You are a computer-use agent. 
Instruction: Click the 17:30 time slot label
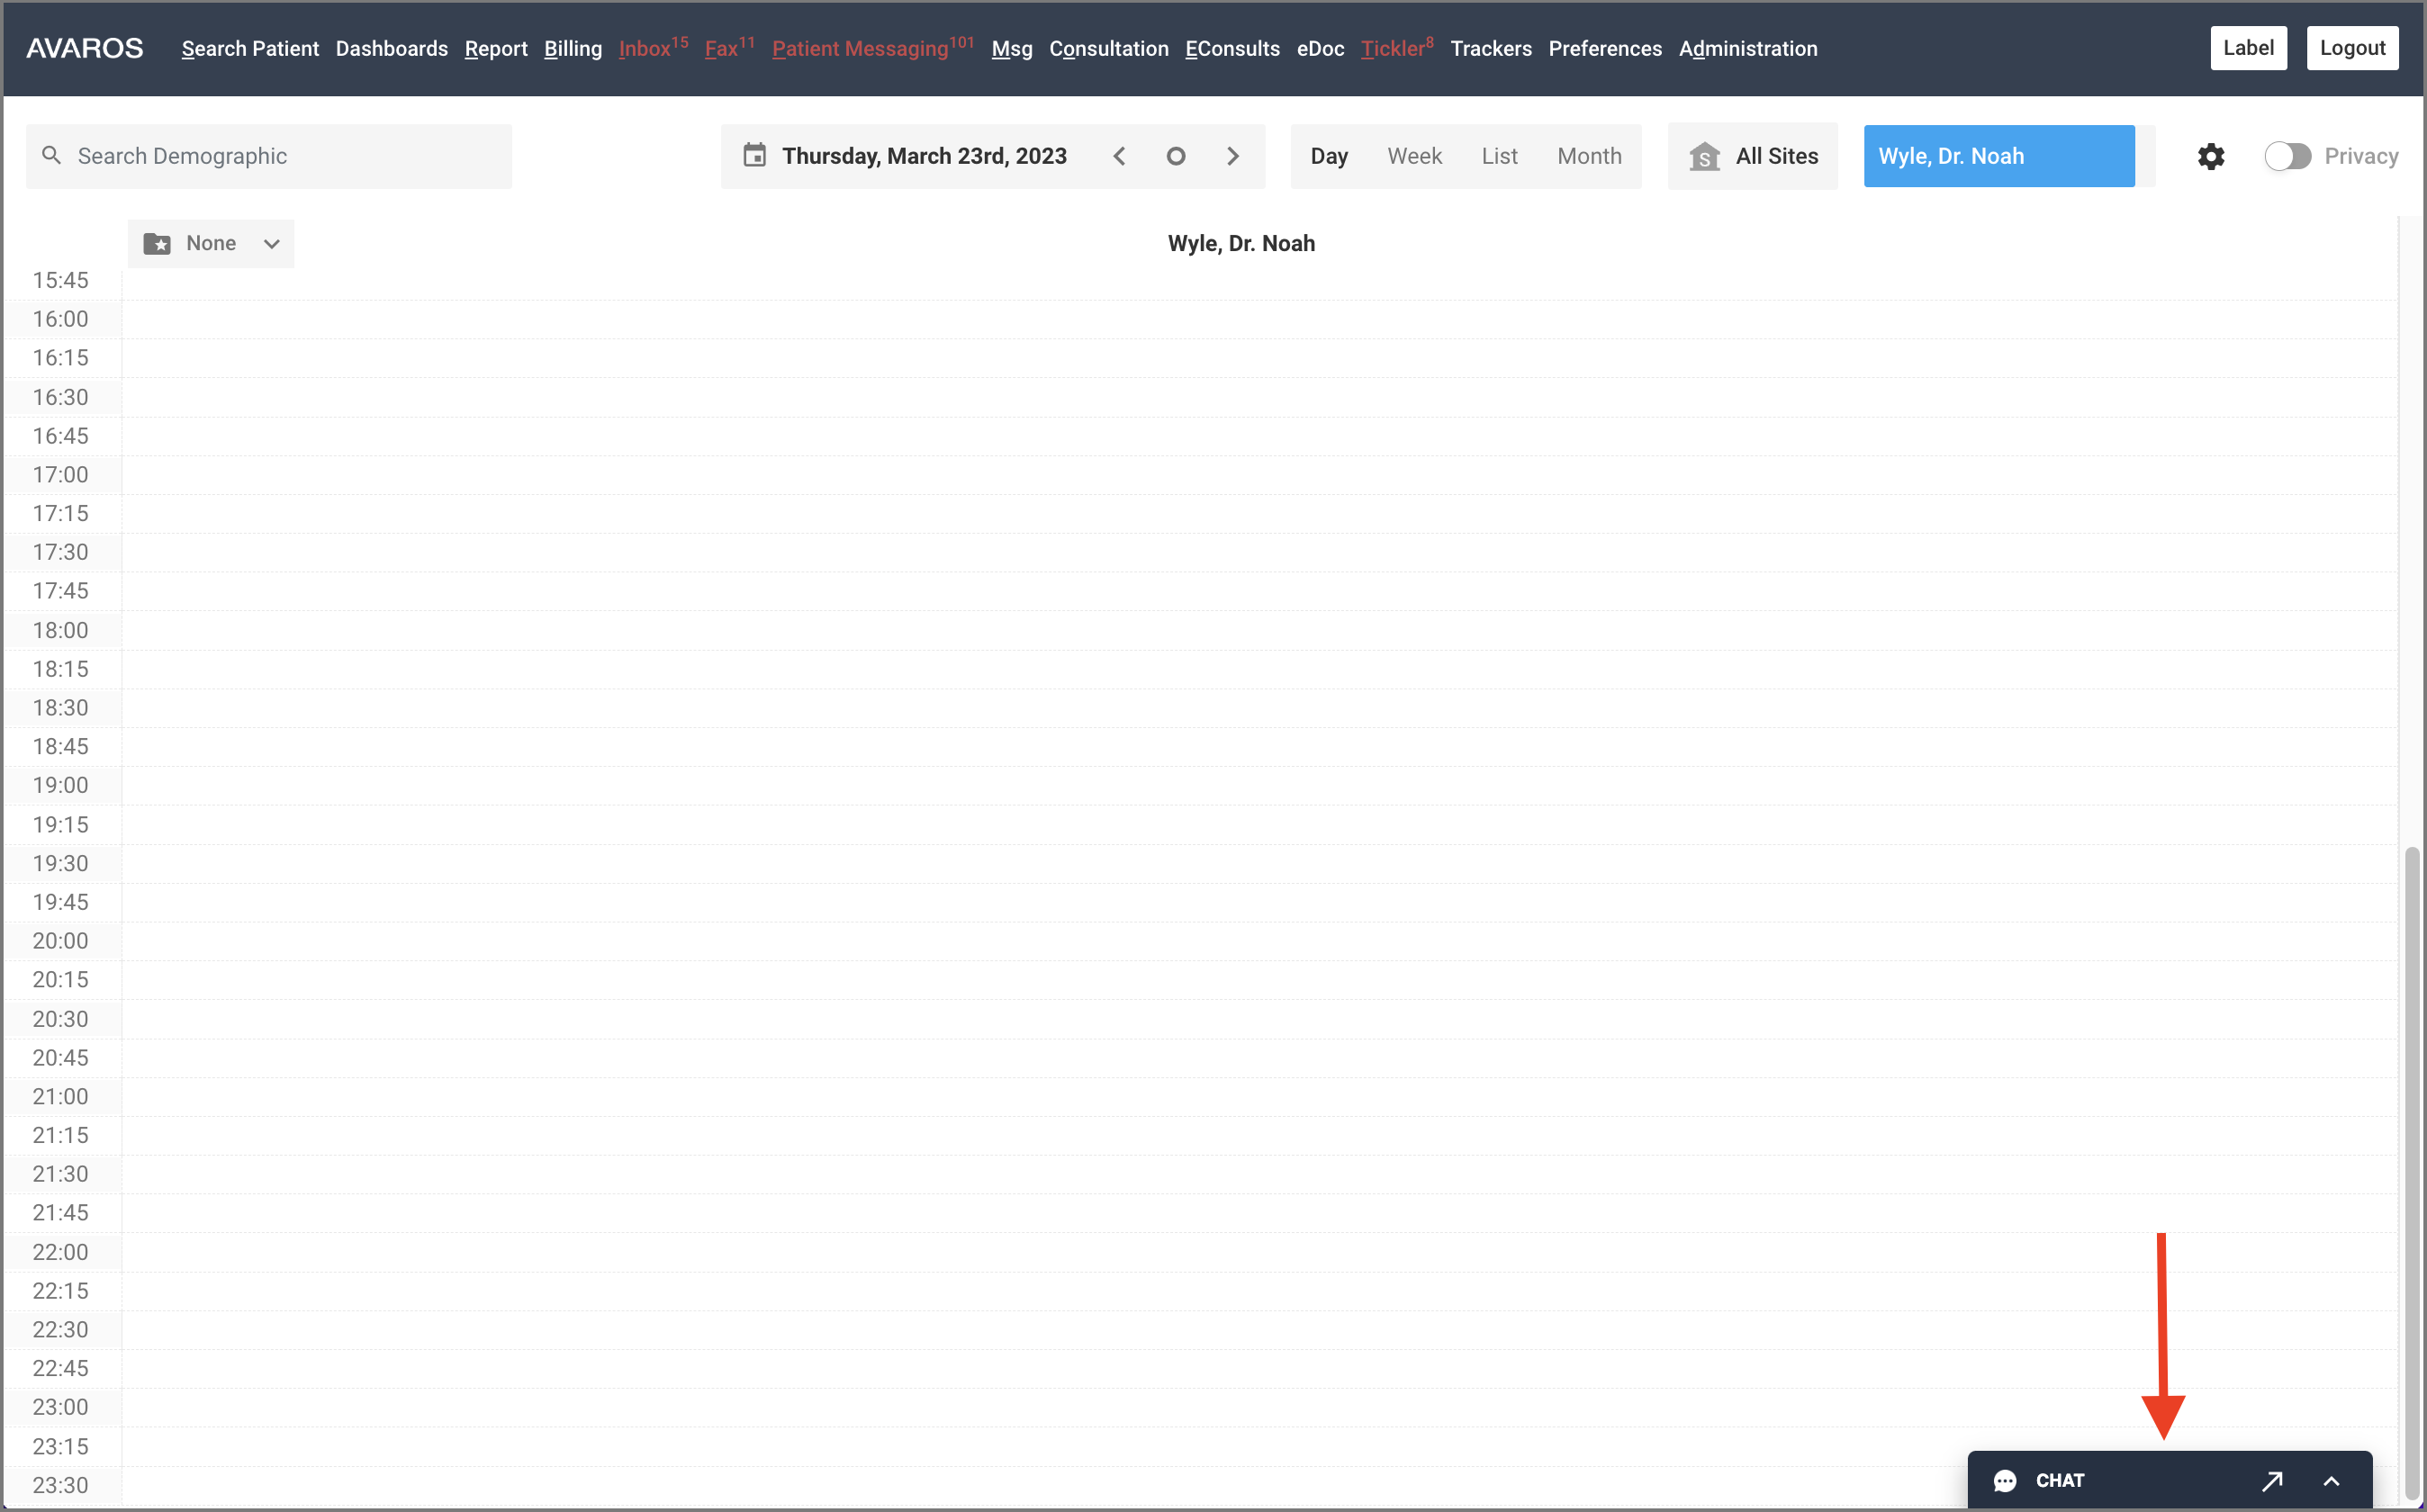pos(60,552)
